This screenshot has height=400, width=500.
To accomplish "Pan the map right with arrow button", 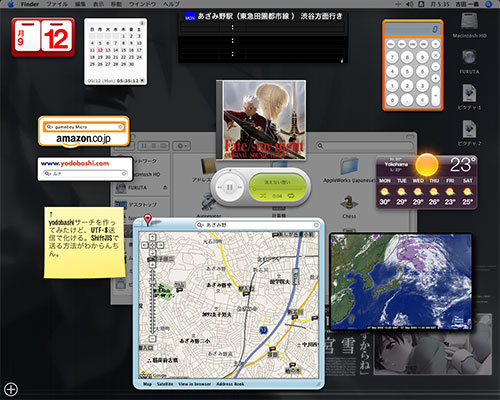I will coord(160,245).
